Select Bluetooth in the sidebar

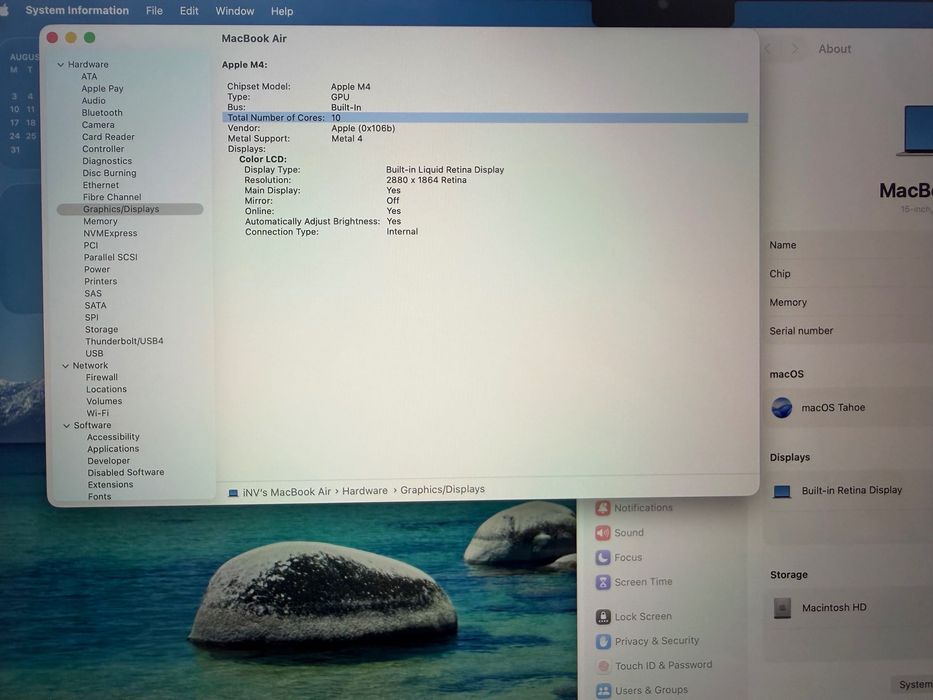point(102,112)
